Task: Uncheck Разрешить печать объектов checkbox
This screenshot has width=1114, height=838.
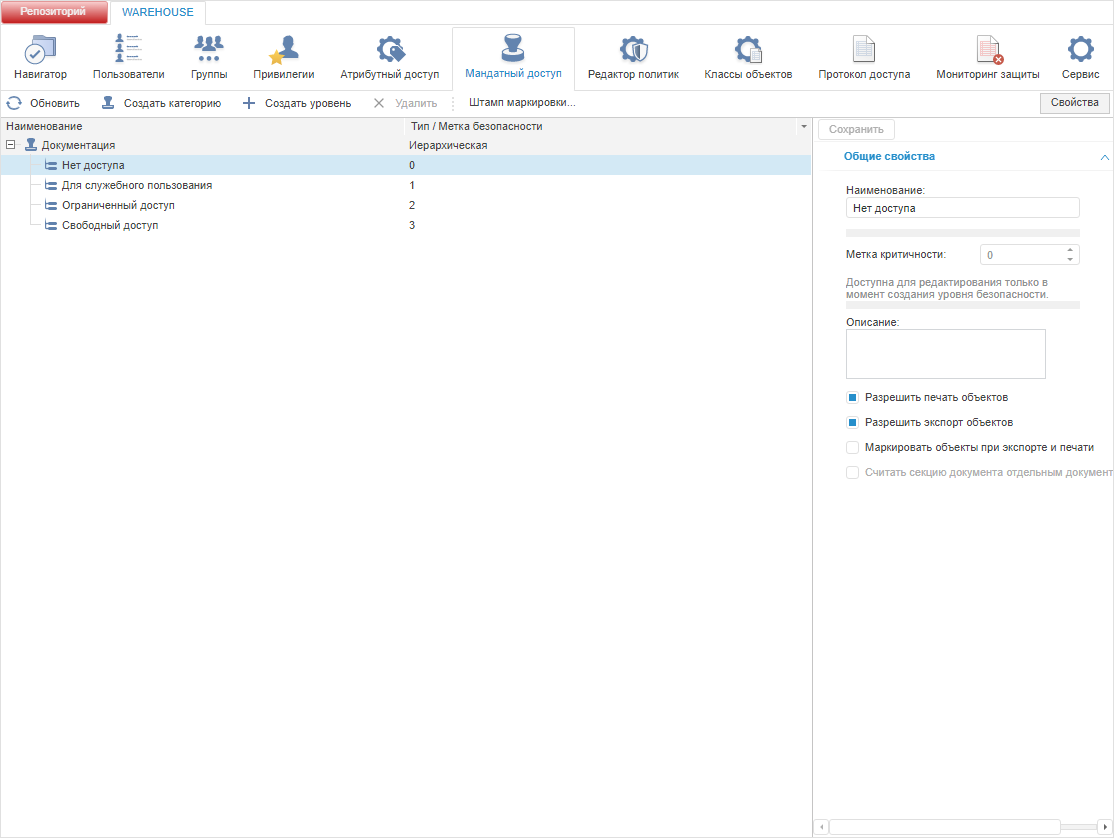Action: [853, 398]
